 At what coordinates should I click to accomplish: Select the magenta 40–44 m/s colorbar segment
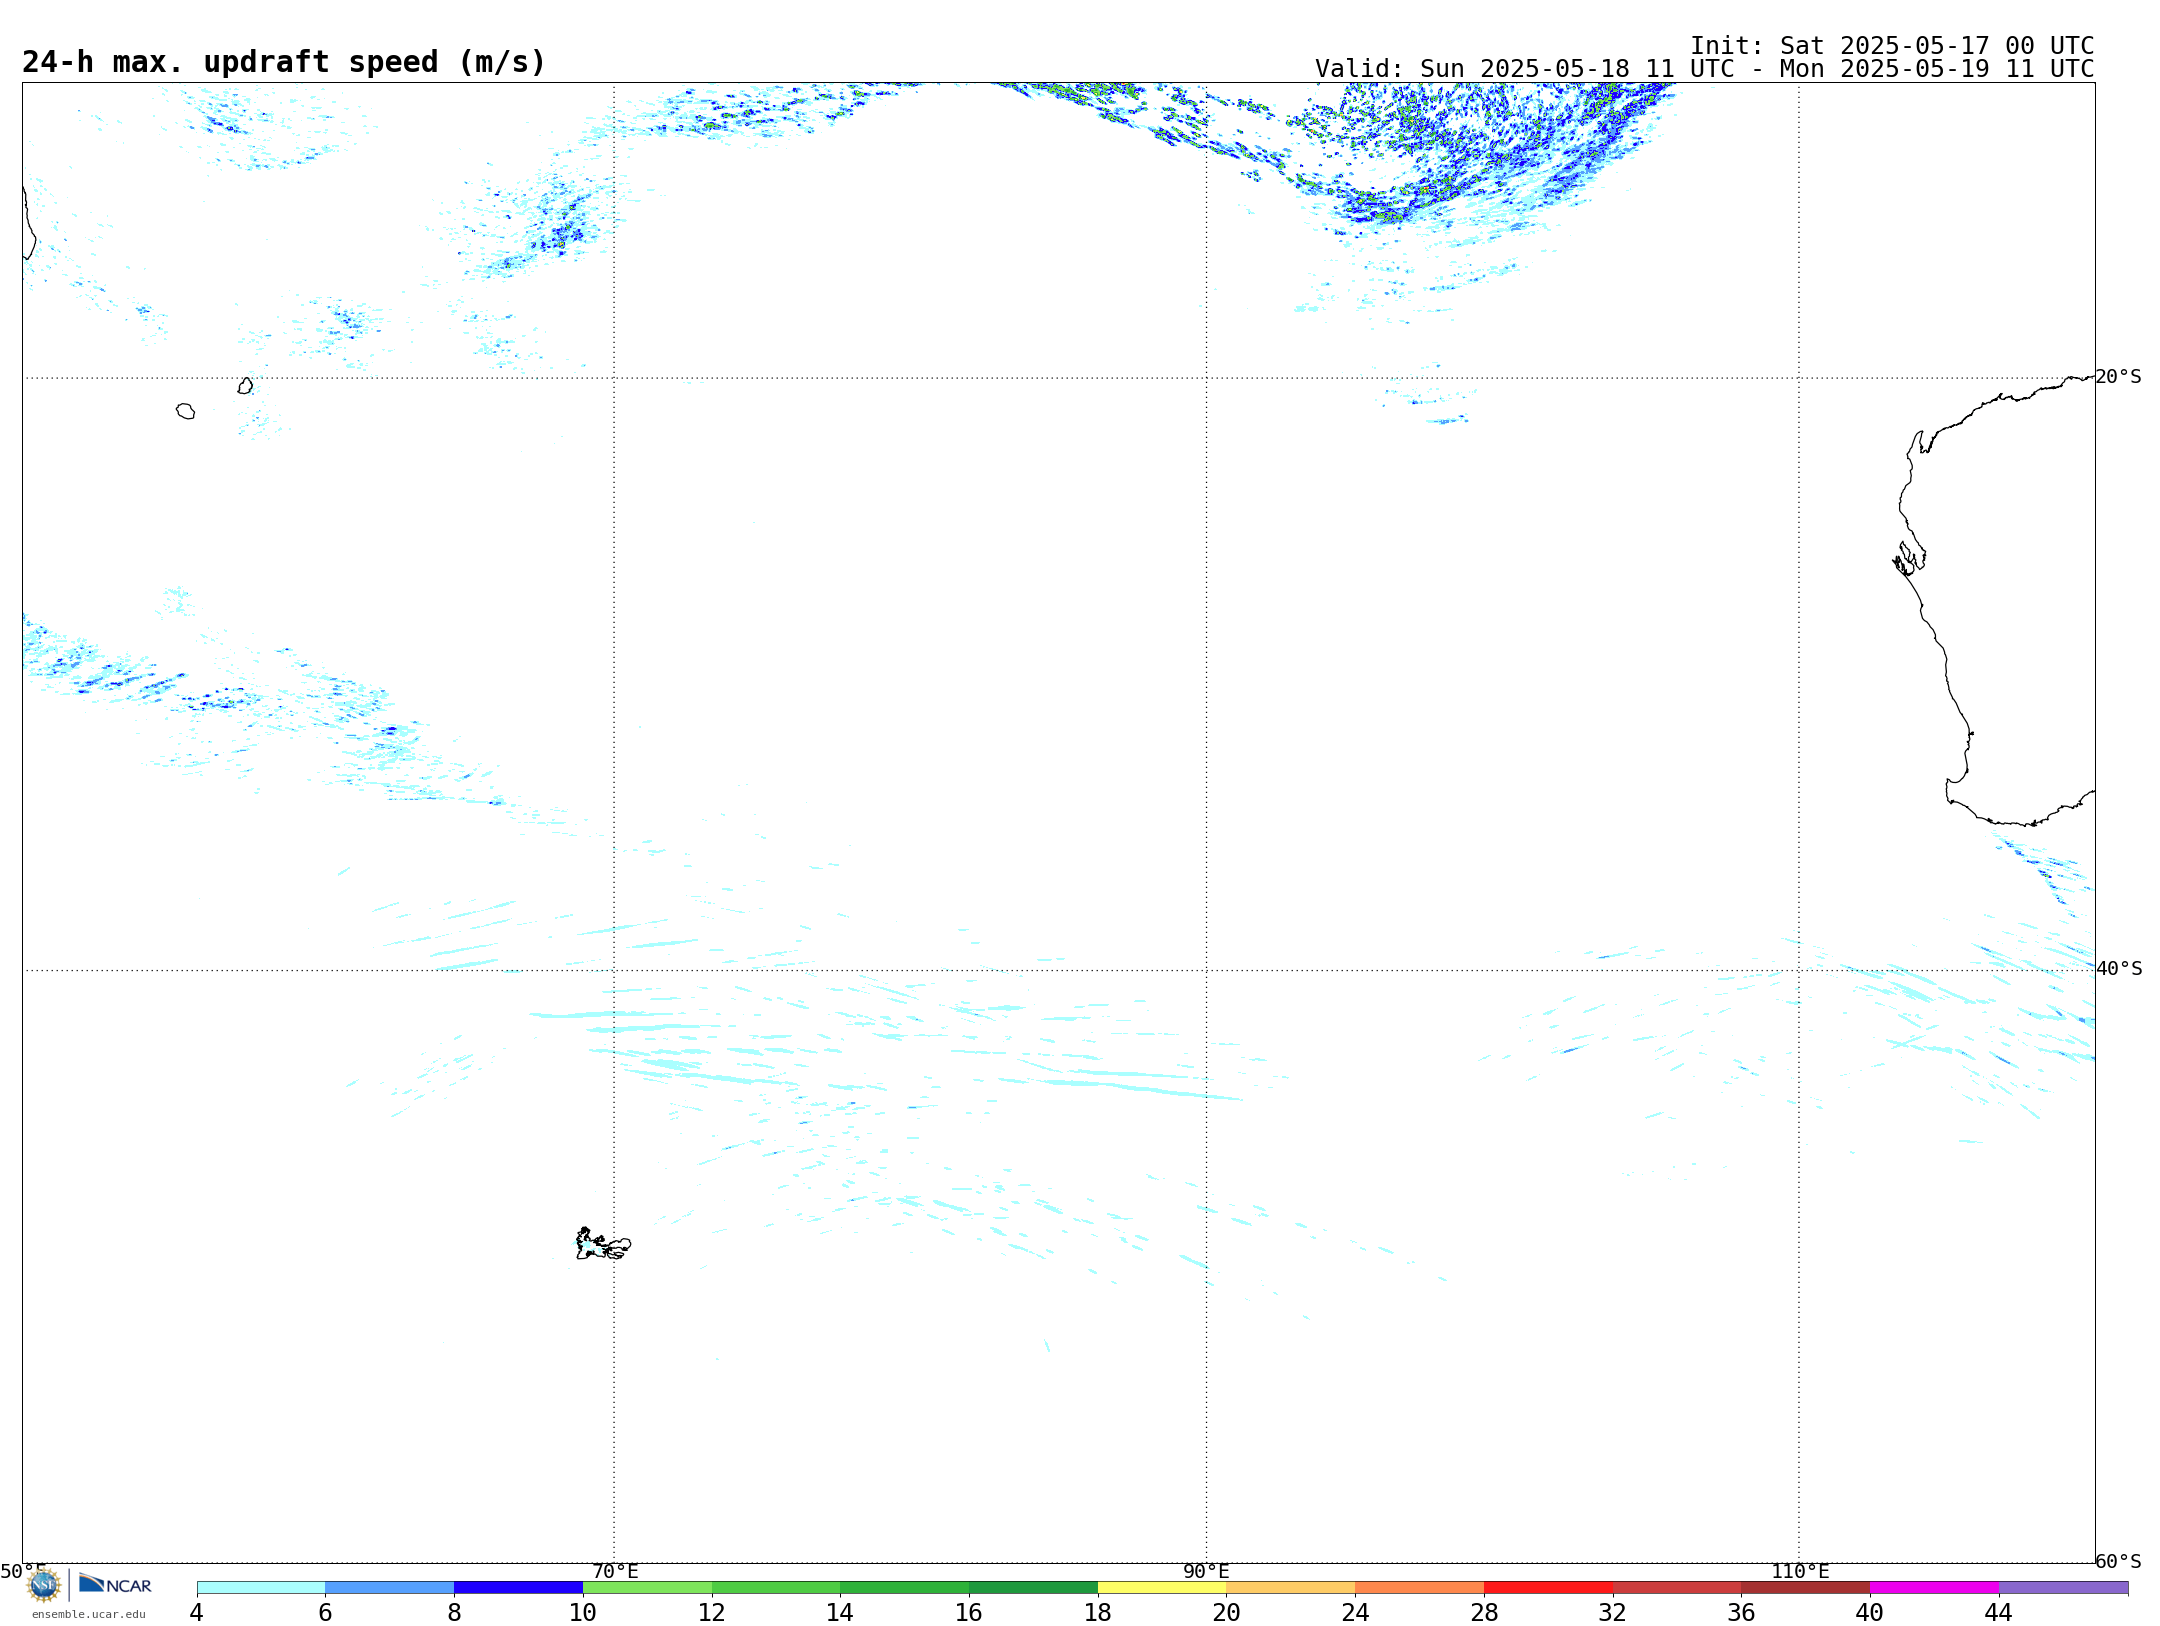pyautogui.click(x=1934, y=1588)
